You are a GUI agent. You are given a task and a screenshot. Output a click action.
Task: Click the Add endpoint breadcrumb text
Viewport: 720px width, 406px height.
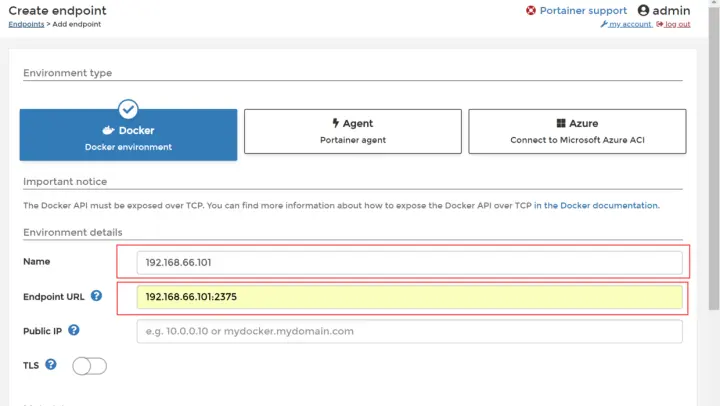77,24
